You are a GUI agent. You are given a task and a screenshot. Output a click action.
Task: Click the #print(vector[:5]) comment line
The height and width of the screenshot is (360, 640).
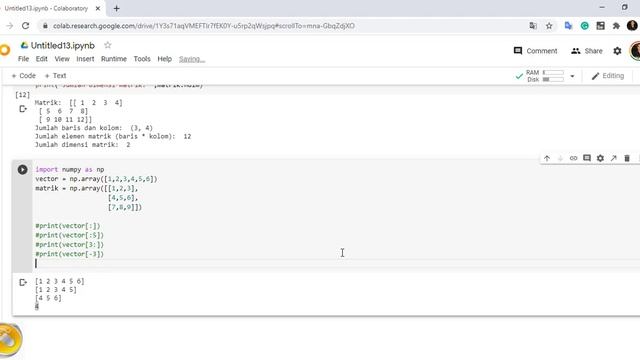(x=70, y=235)
